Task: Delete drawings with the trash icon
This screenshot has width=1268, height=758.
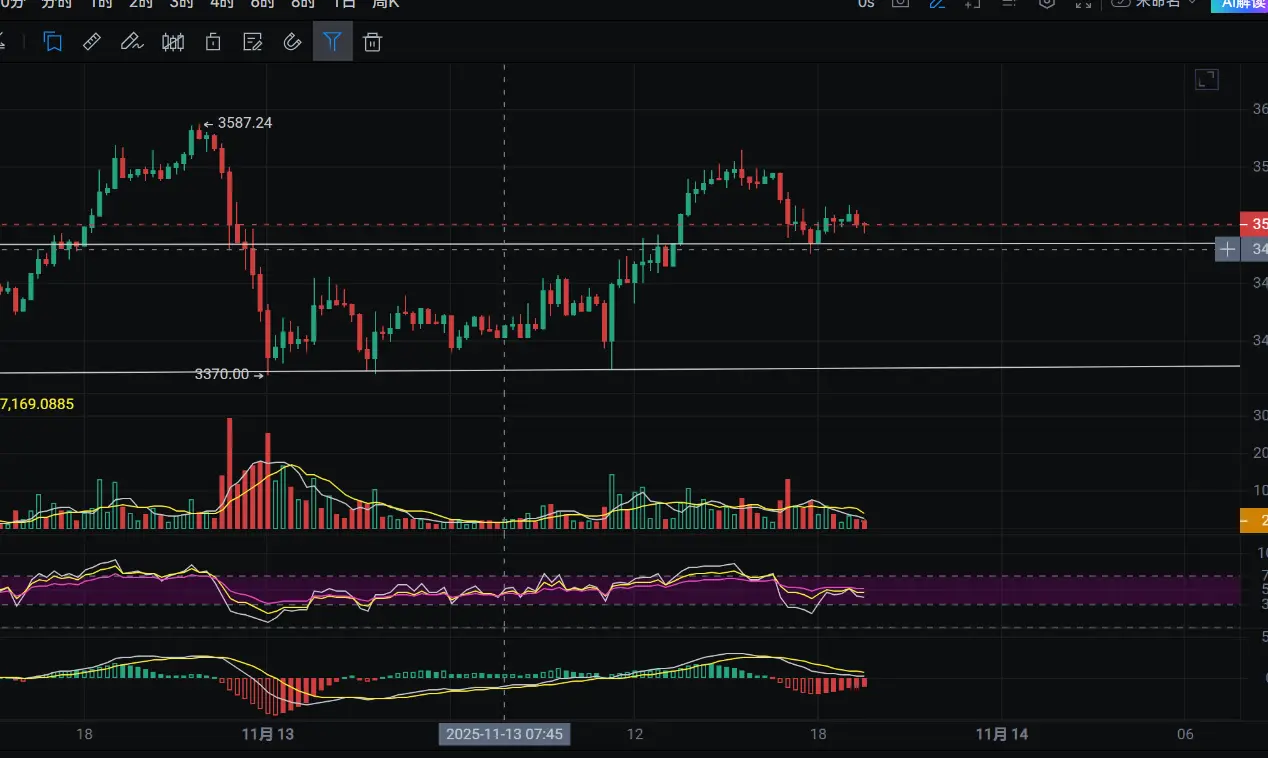Action: (373, 42)
